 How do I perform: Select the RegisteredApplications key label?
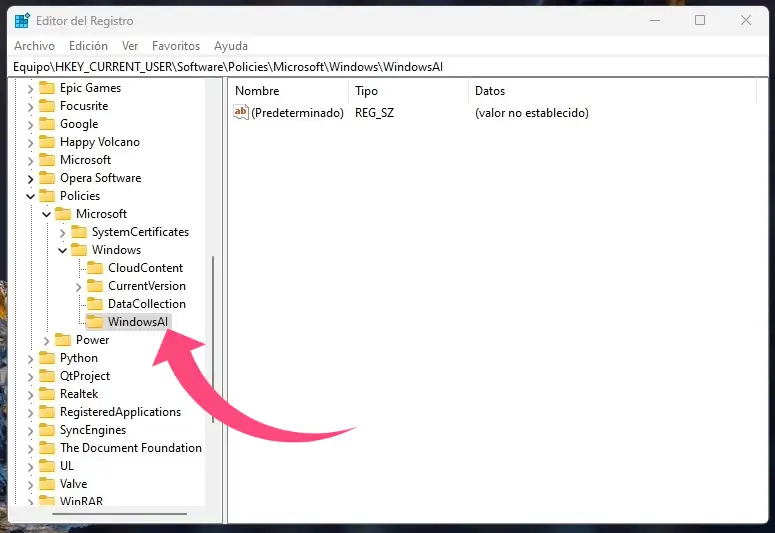coord(120,412)
